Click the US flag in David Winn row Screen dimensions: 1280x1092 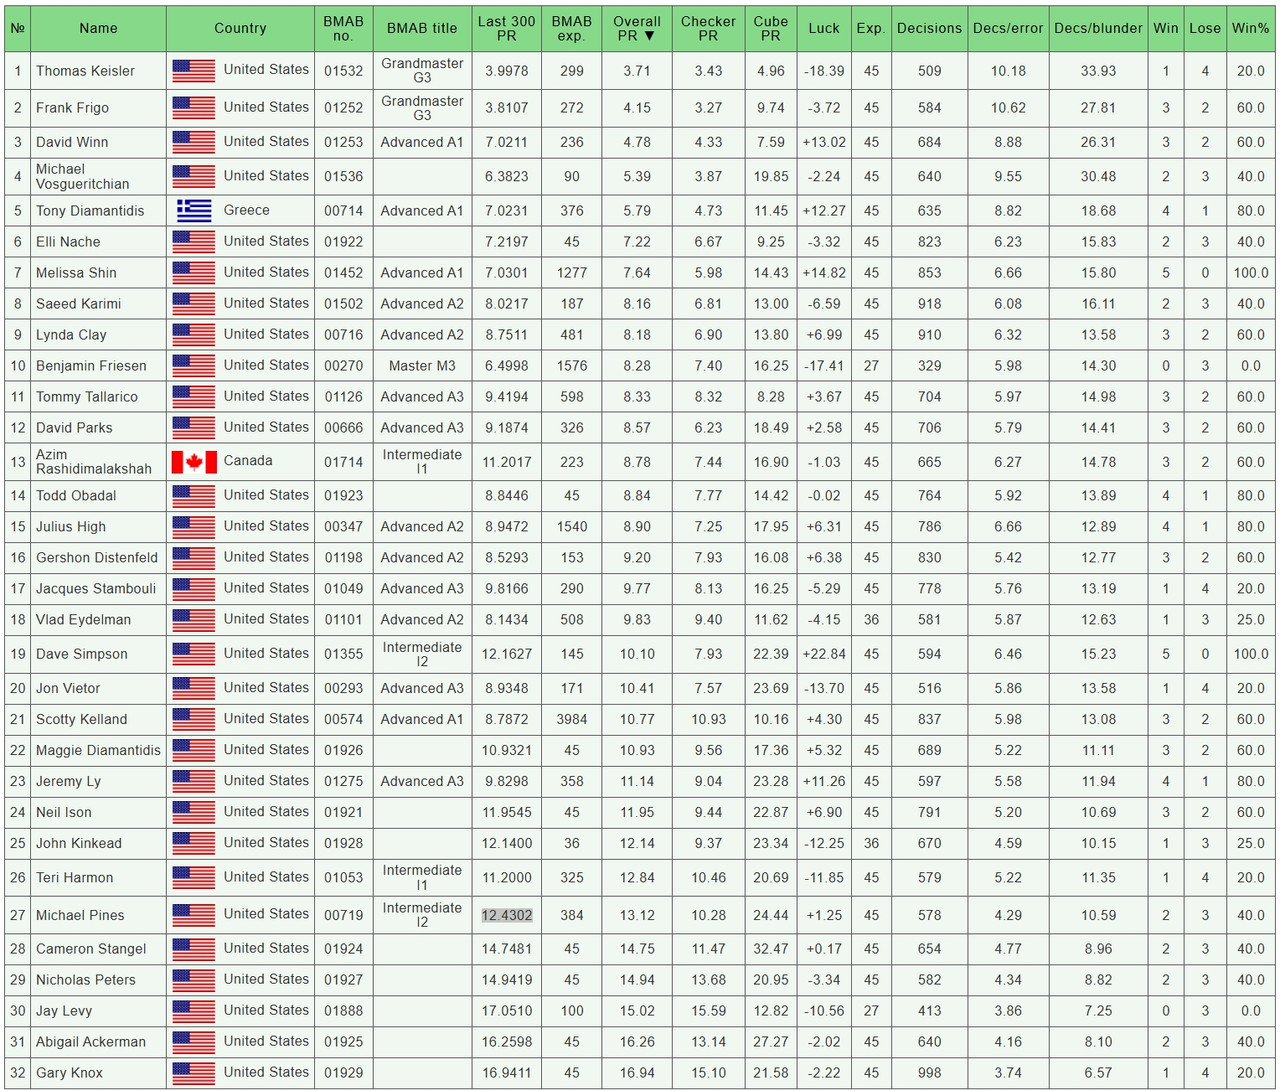click(x=194, y=142)
